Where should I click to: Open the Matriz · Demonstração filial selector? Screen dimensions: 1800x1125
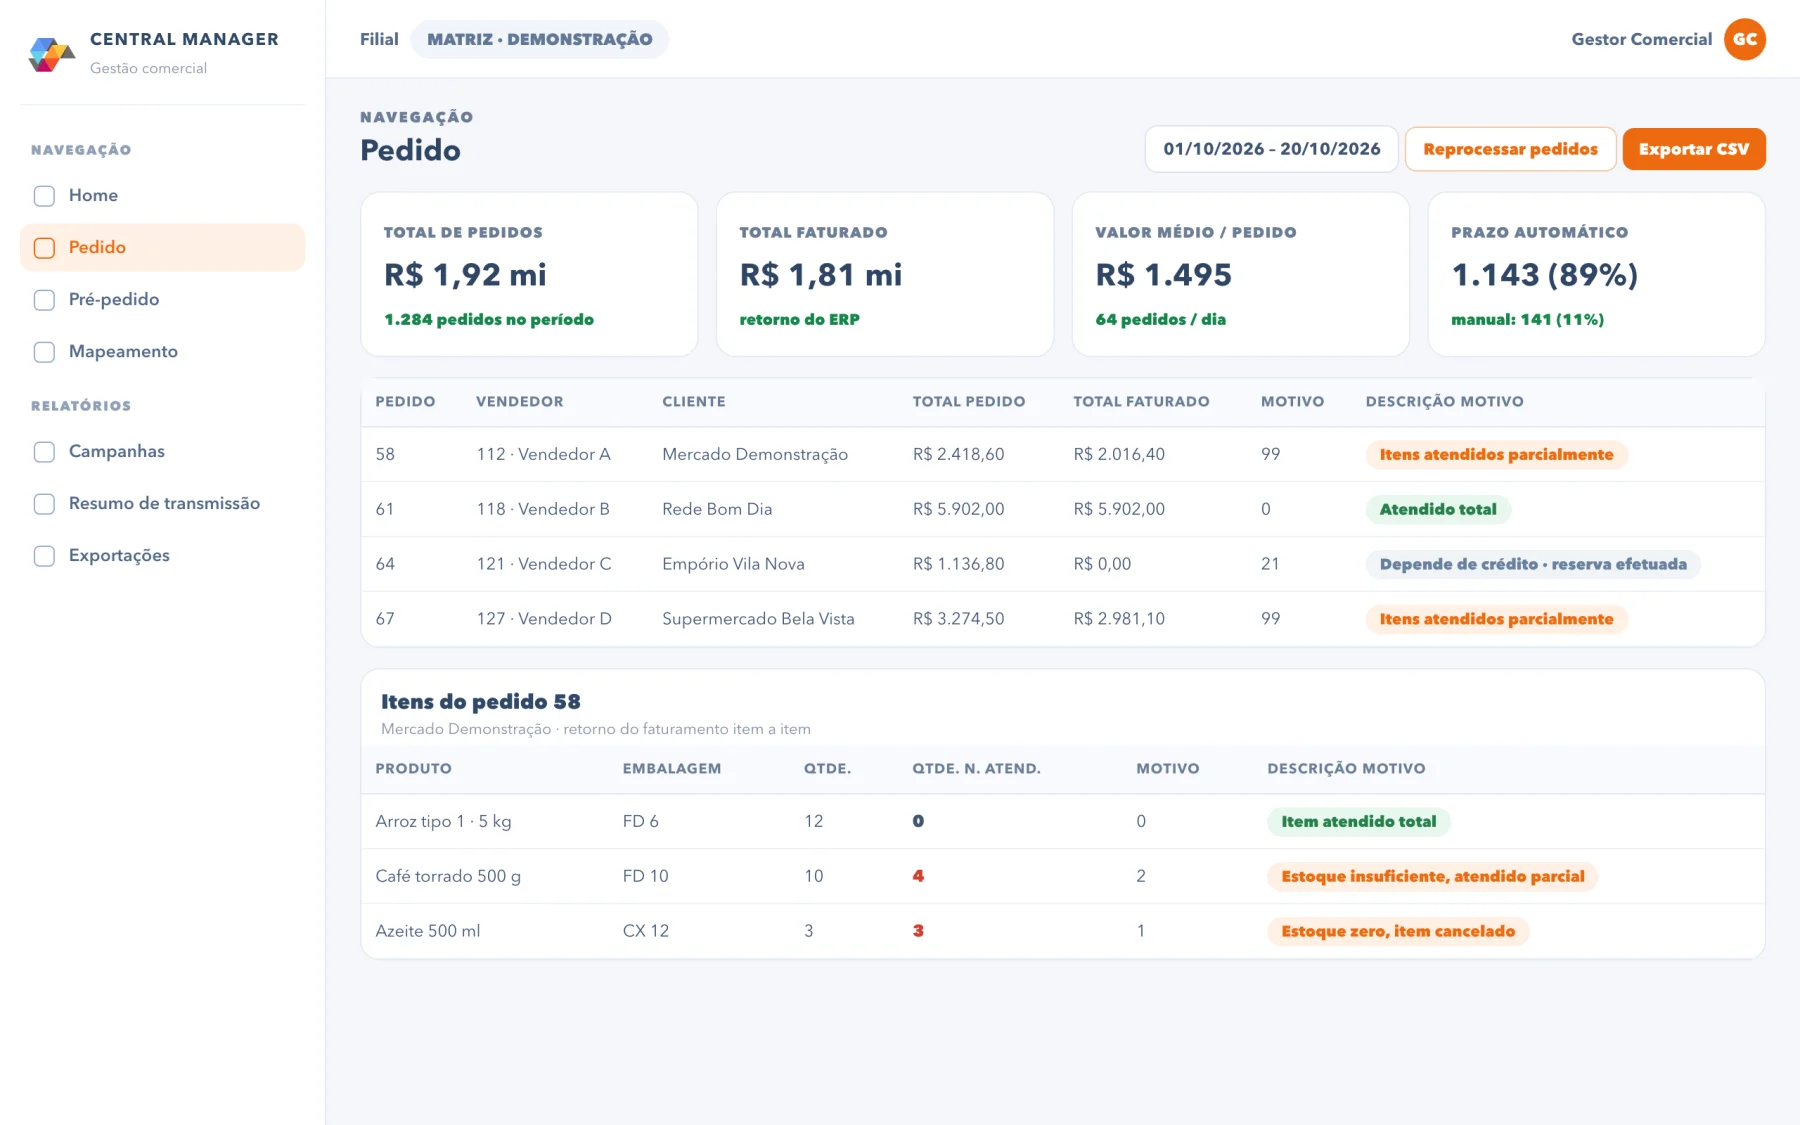coord(539,39)
